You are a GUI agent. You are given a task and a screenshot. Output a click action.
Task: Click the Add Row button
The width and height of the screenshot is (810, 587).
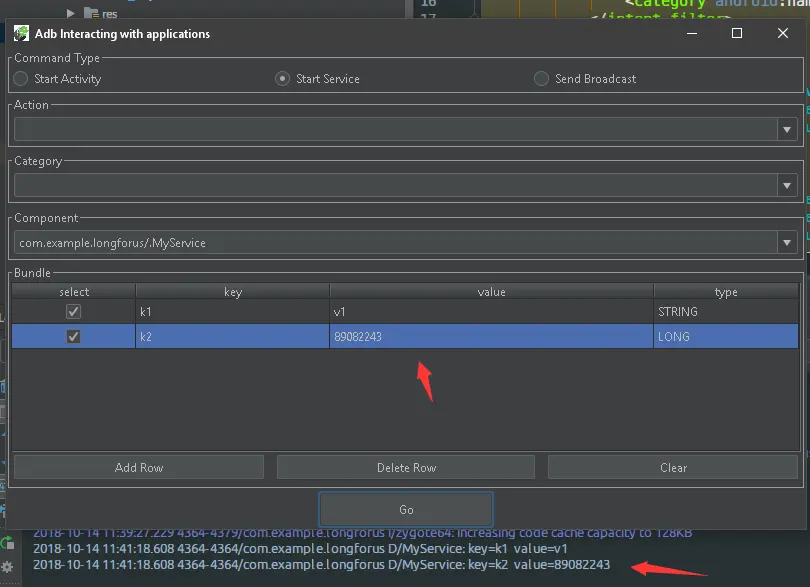click(139, 467)
